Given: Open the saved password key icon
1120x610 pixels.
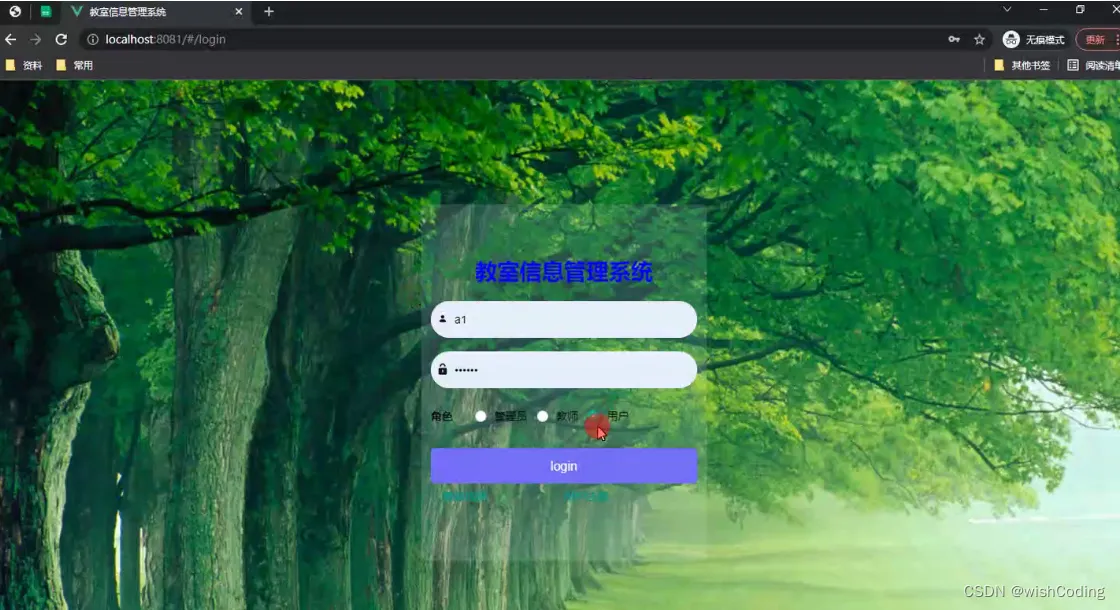Looking at the screenshot, I should coord(954,39).
